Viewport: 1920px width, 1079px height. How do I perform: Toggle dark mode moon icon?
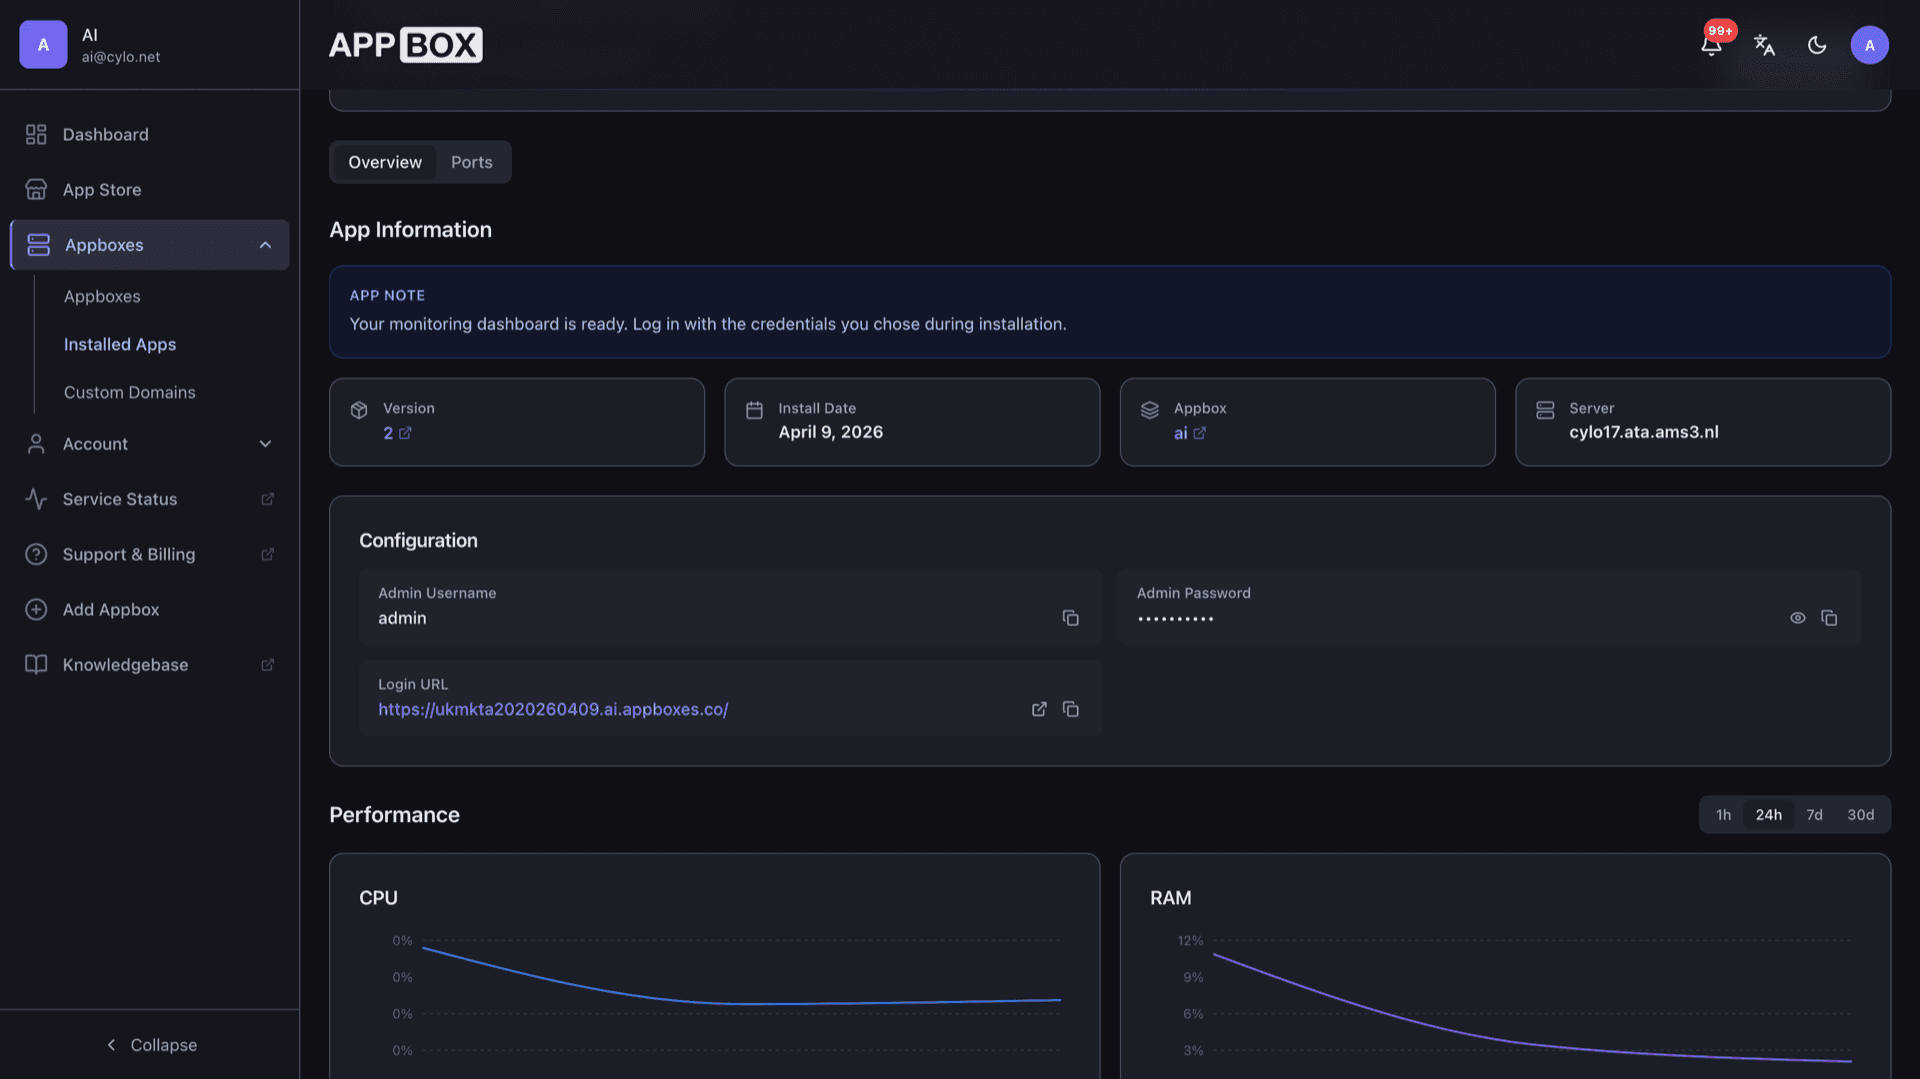(1817, 45)
